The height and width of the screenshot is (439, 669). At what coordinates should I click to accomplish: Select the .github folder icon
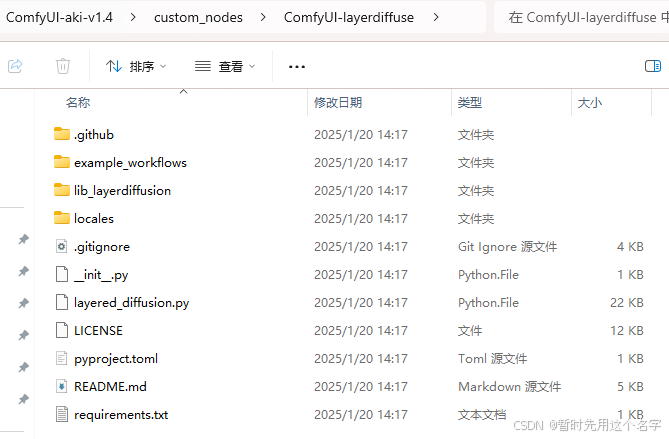62,134
